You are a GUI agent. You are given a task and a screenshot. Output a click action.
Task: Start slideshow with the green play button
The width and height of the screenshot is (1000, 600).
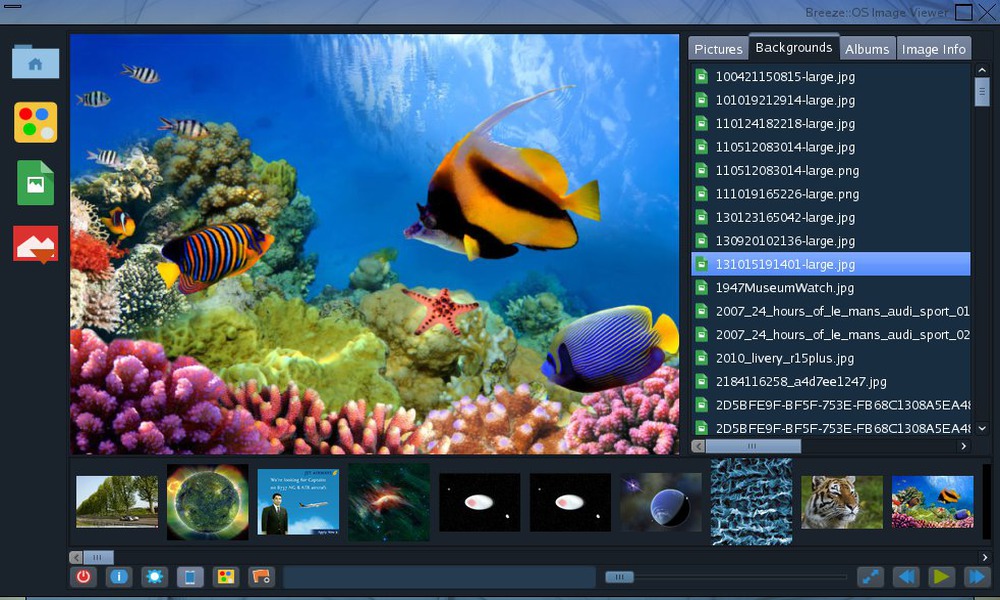941,577
